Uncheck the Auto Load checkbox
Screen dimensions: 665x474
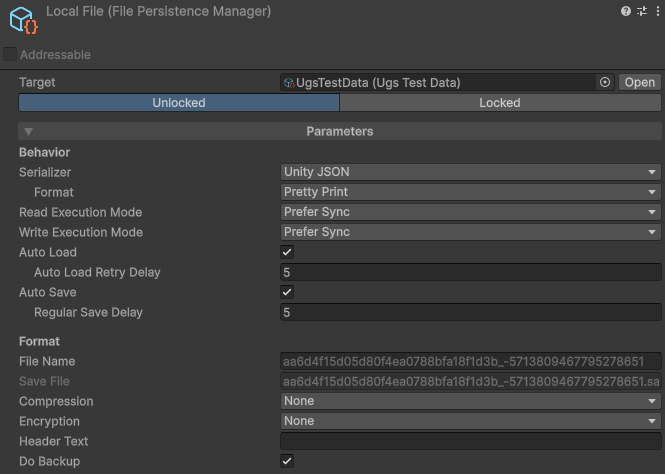[x=287, y=252]
